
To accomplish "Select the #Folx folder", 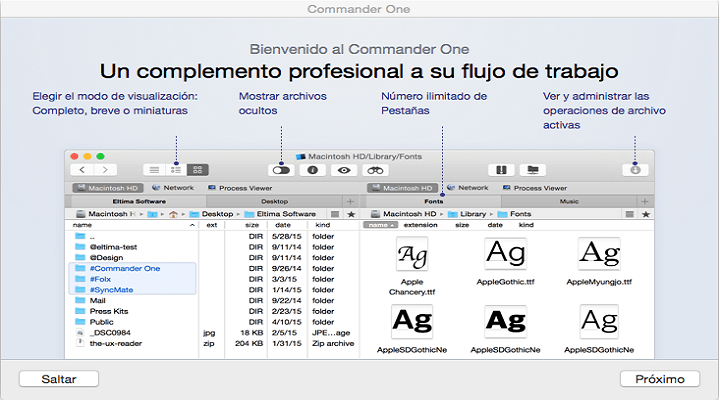I will pyautogui.click(x=214, y=279).
